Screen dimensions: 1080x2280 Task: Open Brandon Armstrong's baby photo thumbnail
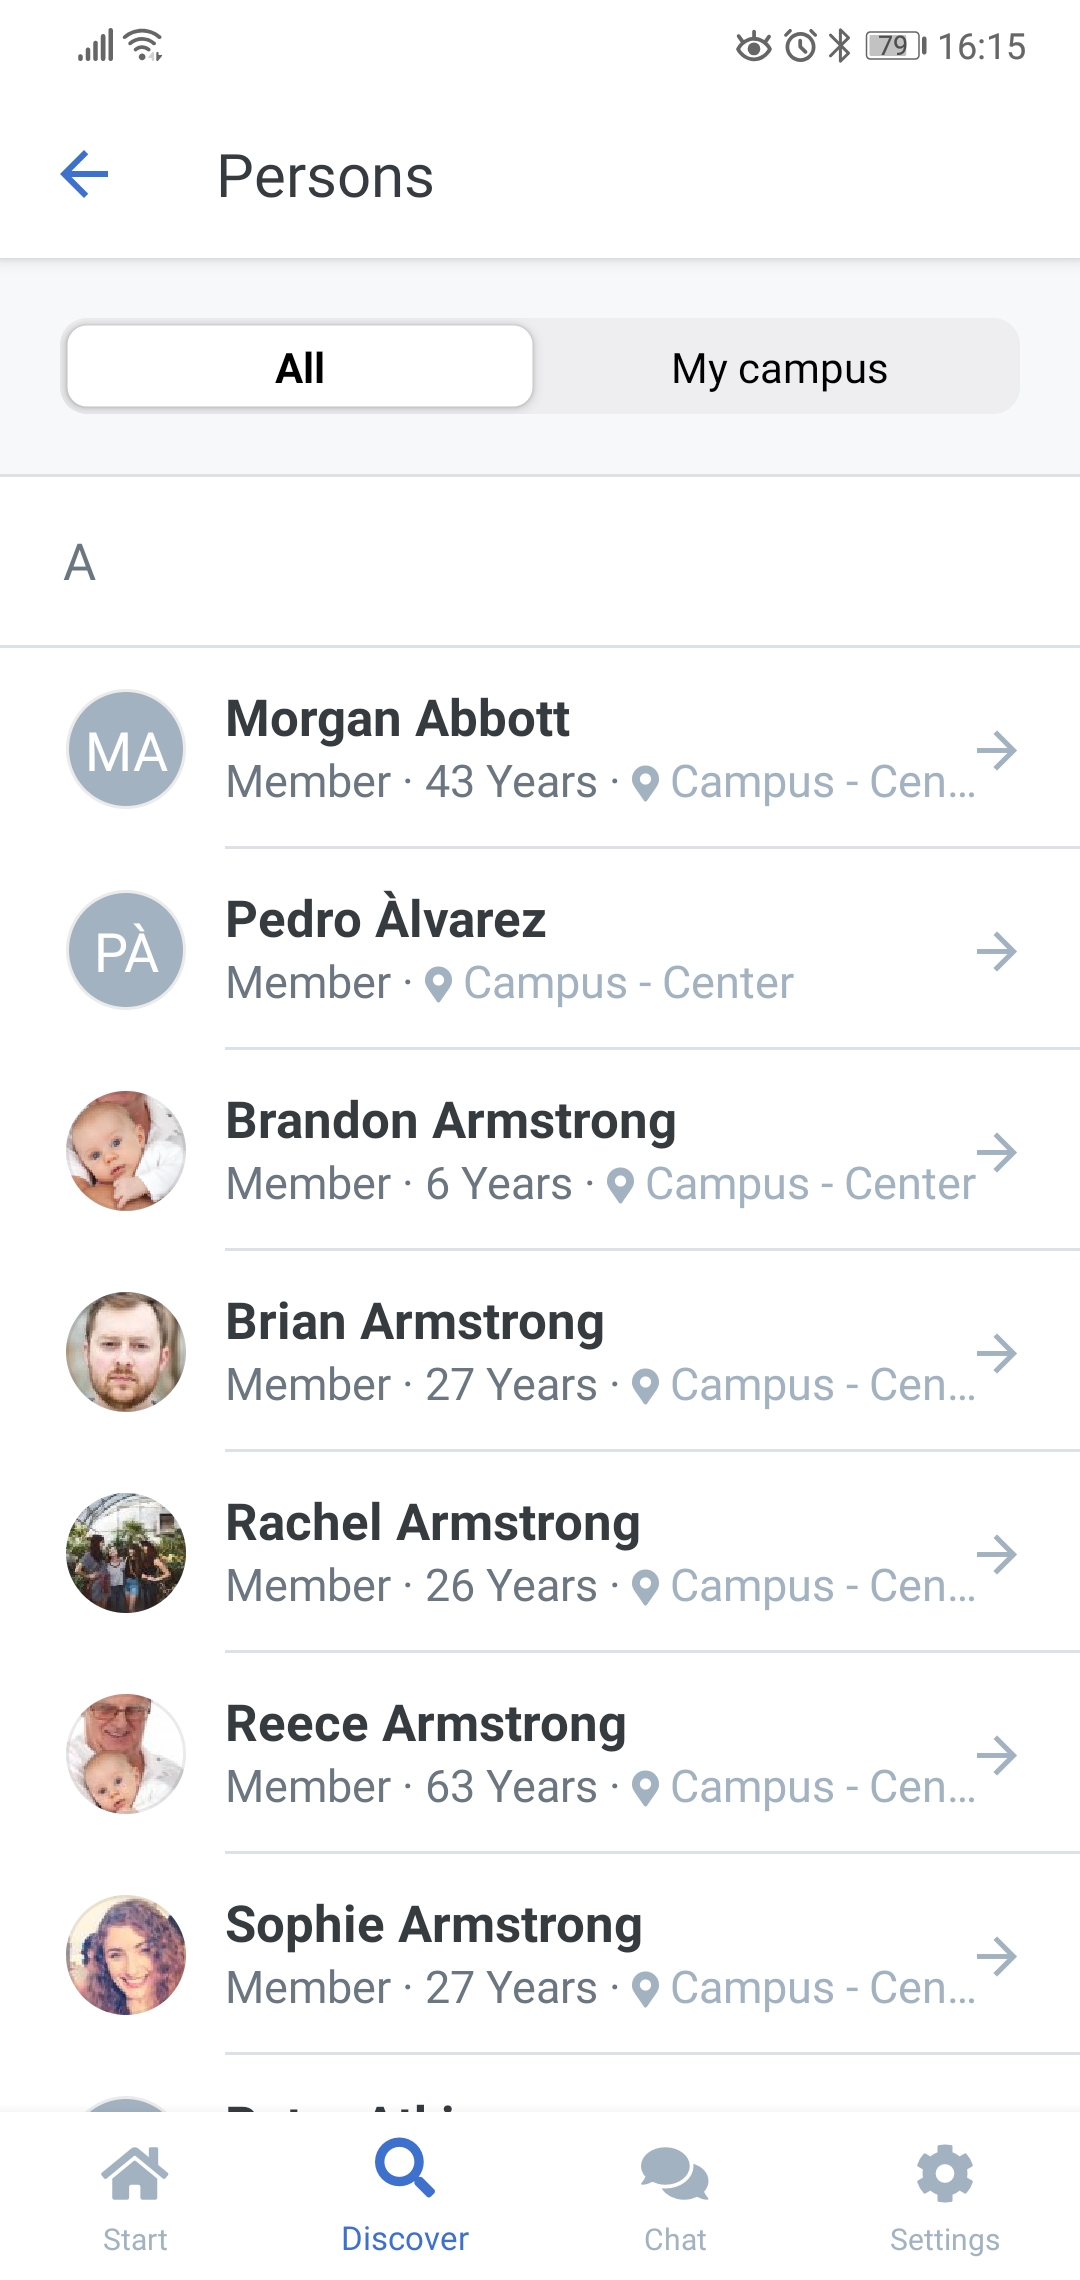126,1151
